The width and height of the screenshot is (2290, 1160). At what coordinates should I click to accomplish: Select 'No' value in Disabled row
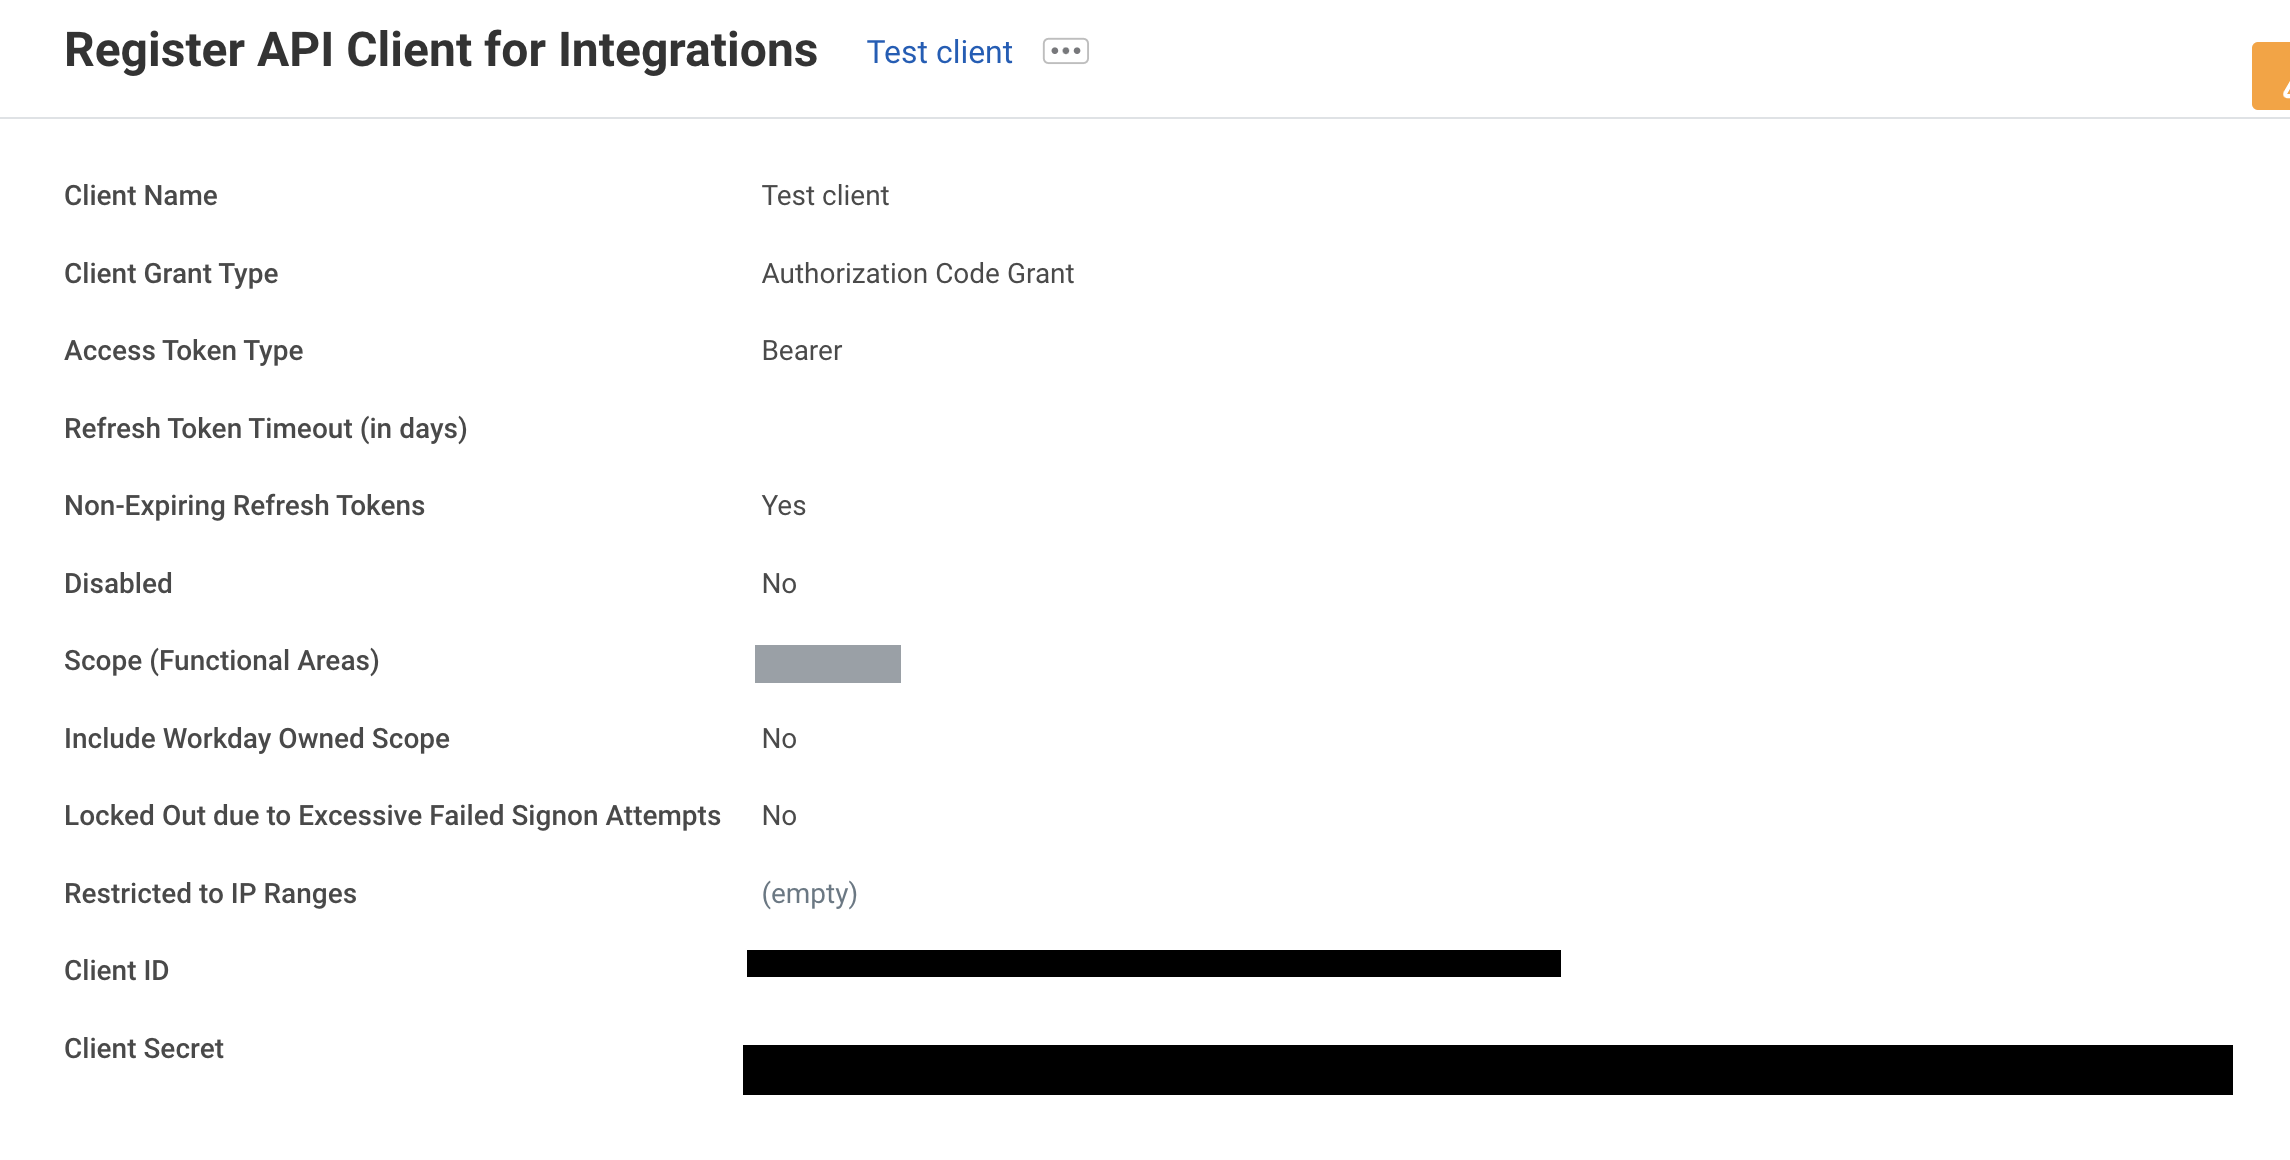click(779, 584)
